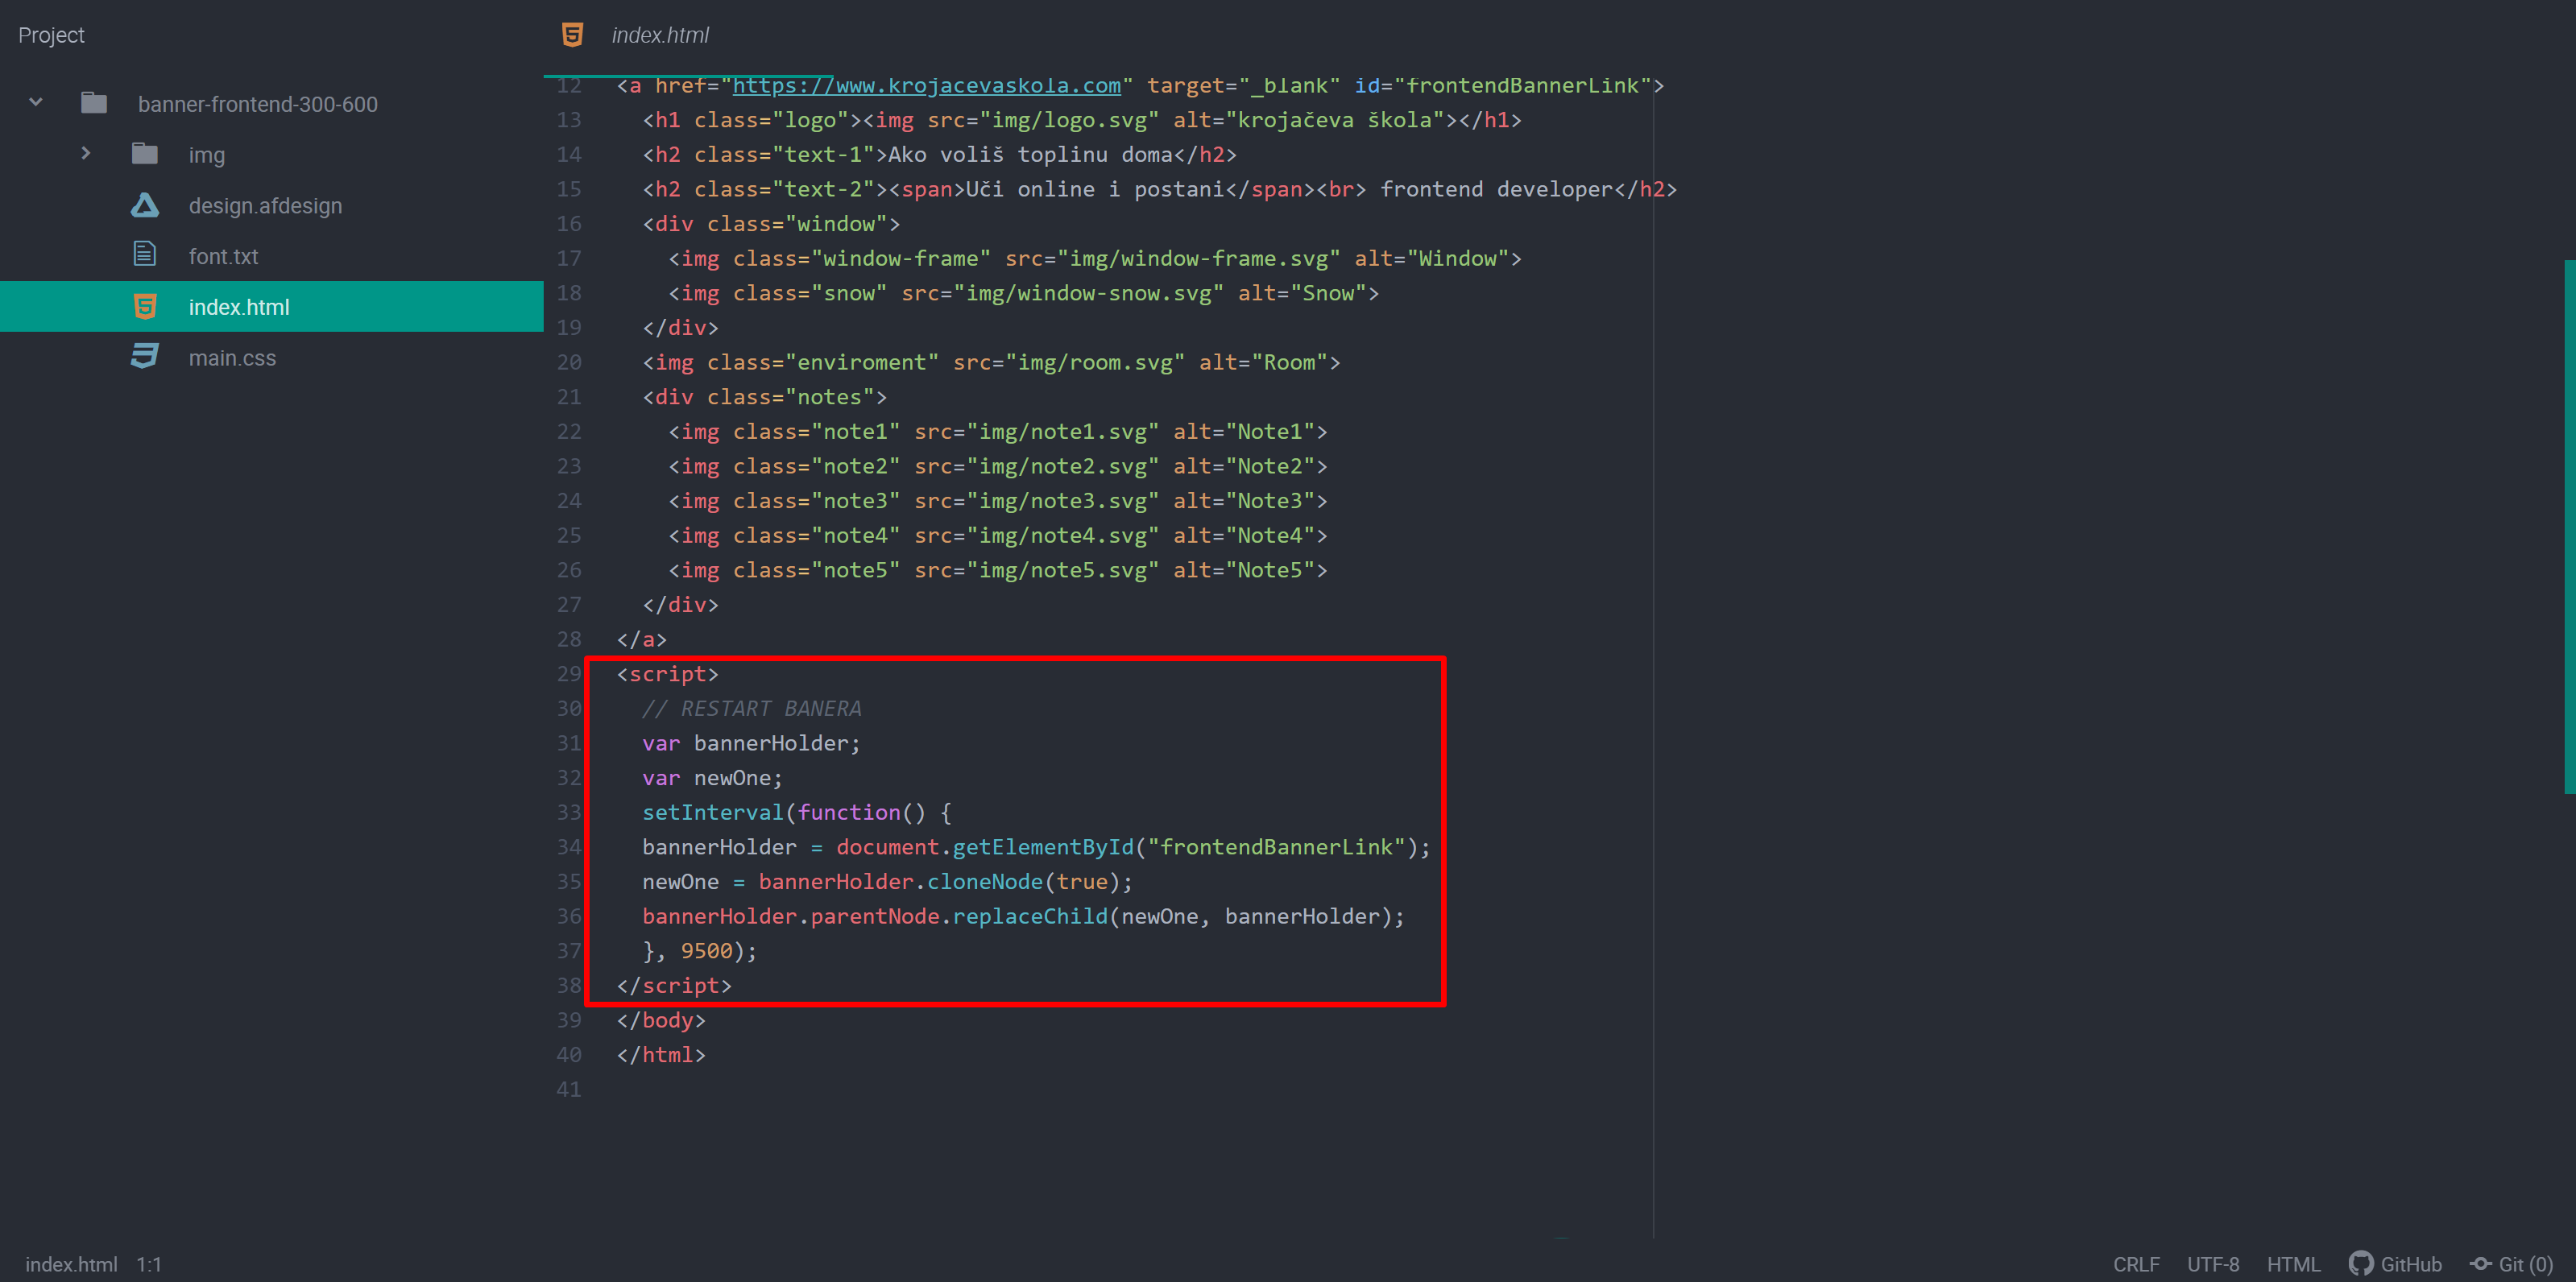
Task: Click the font.txt document icon
Action: coord(145,255)
